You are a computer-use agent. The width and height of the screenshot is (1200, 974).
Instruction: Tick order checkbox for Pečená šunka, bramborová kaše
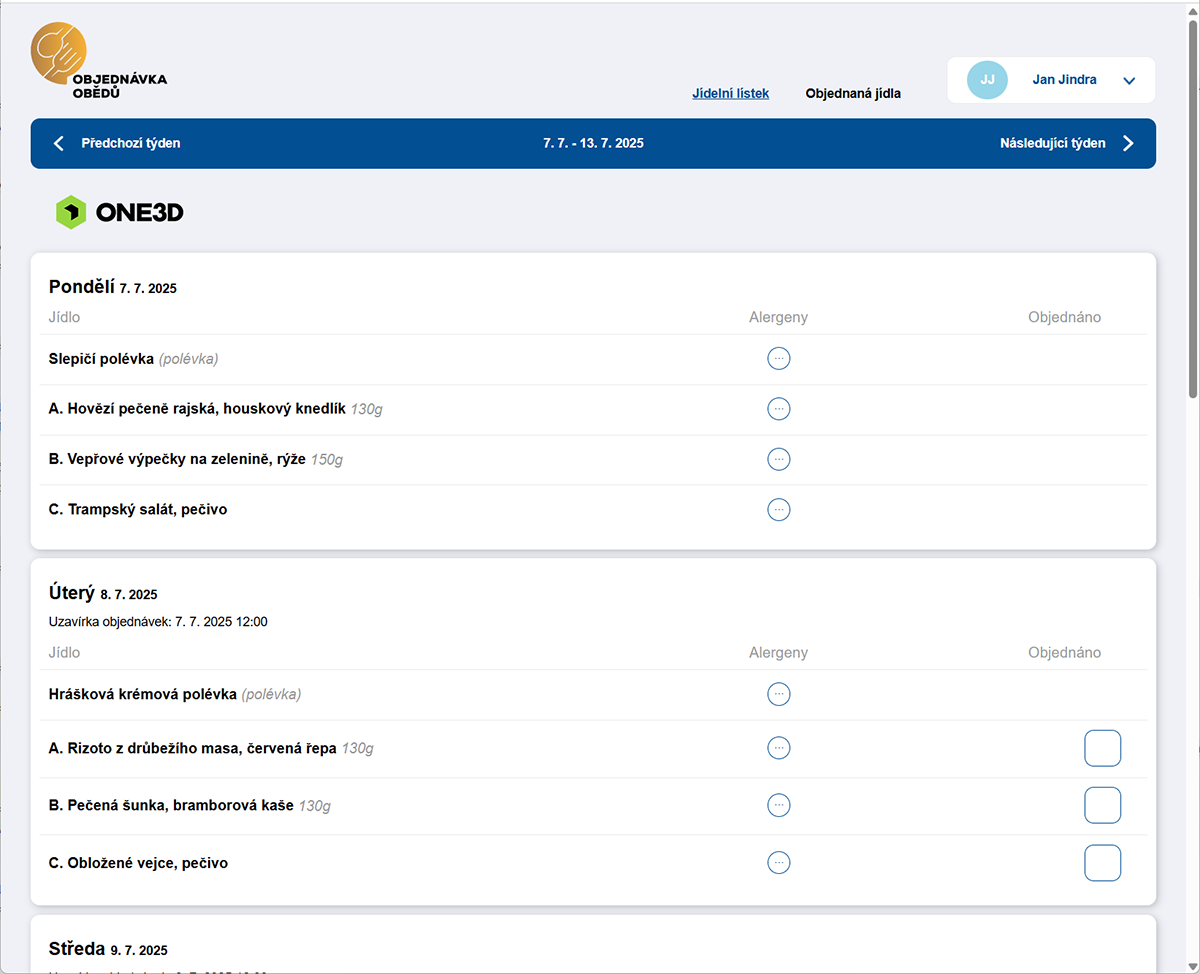[x=1102, y=805]
